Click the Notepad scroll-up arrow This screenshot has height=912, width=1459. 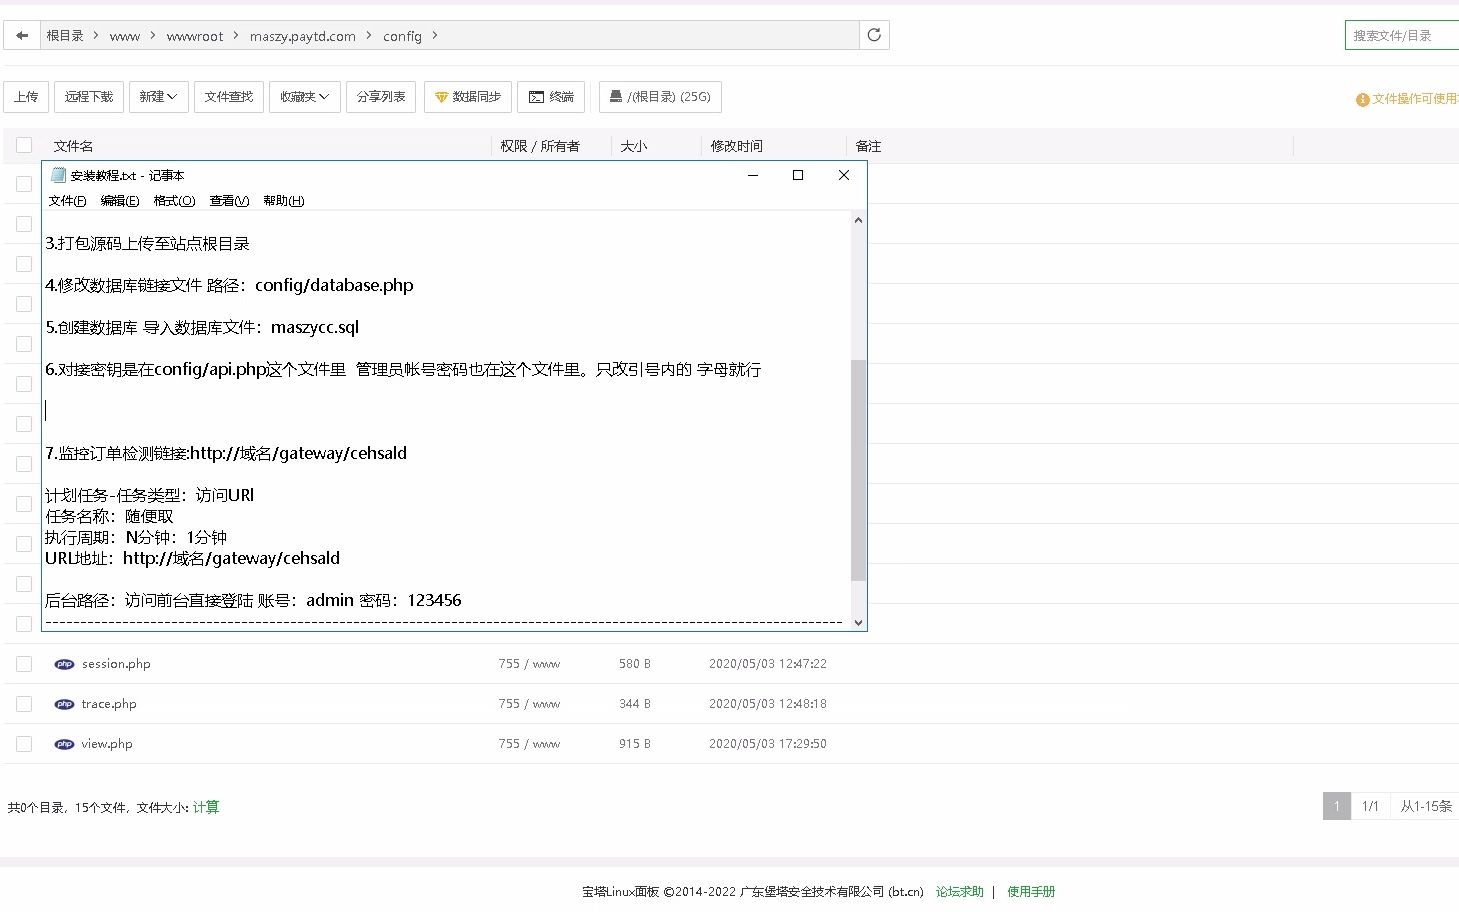click(x=858, y=220)
